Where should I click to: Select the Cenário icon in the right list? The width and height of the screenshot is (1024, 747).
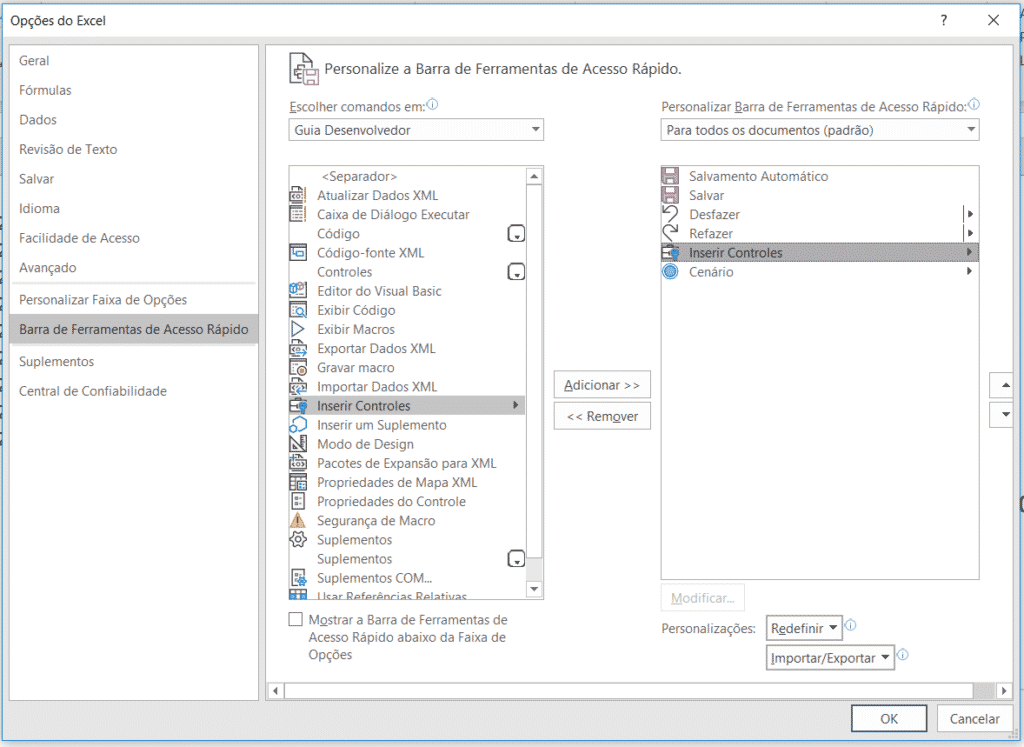(671, 271)
